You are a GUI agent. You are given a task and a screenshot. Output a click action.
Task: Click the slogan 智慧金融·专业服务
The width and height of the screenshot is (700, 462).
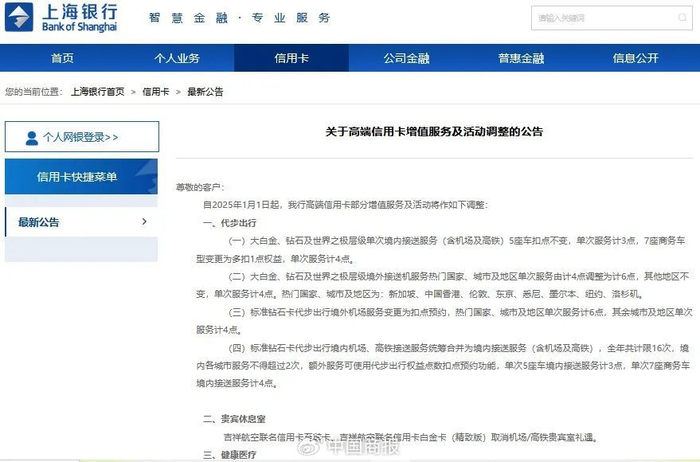[x=239, y=18]
